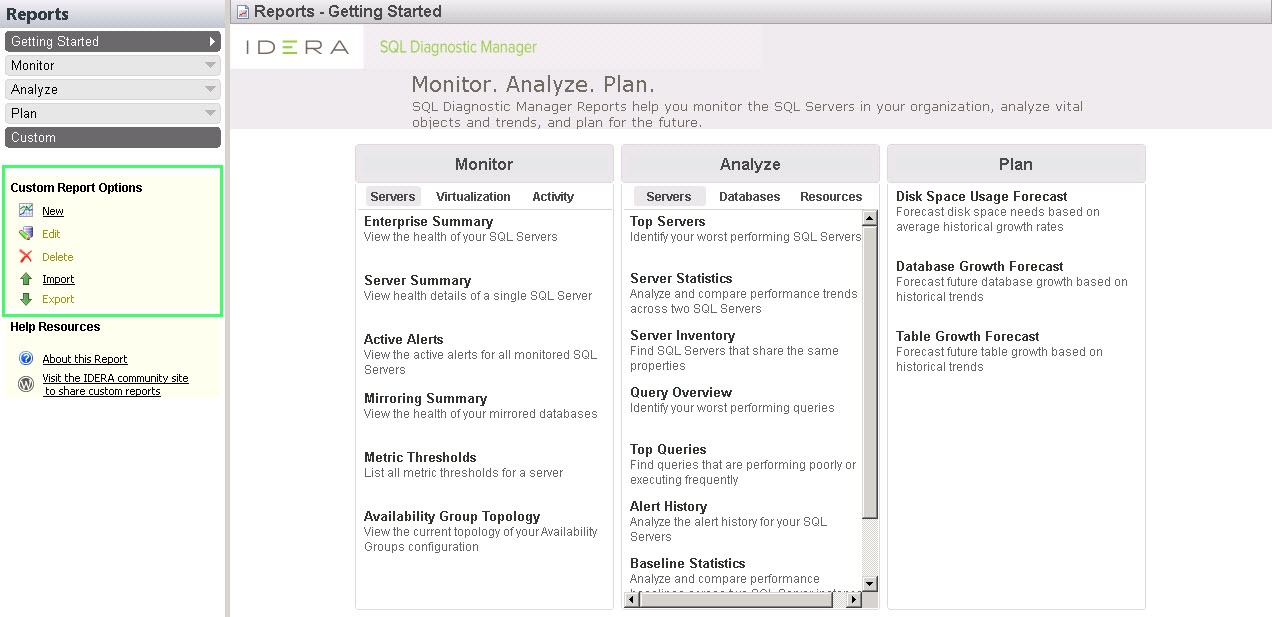Expand the Analyze sidebar section
This screenshot has width=1272, height=617.
click(x=113, y=89)
